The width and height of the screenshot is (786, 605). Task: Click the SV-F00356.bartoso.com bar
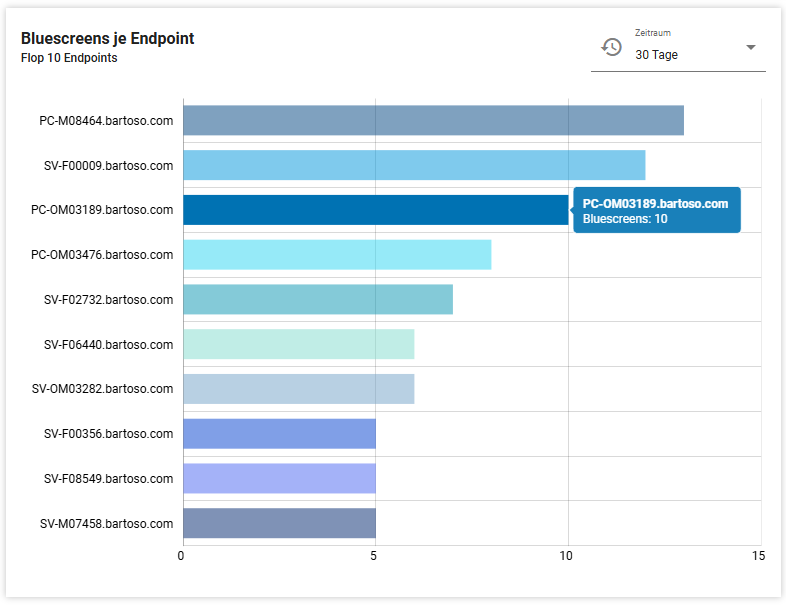click(x=279, y=434)
